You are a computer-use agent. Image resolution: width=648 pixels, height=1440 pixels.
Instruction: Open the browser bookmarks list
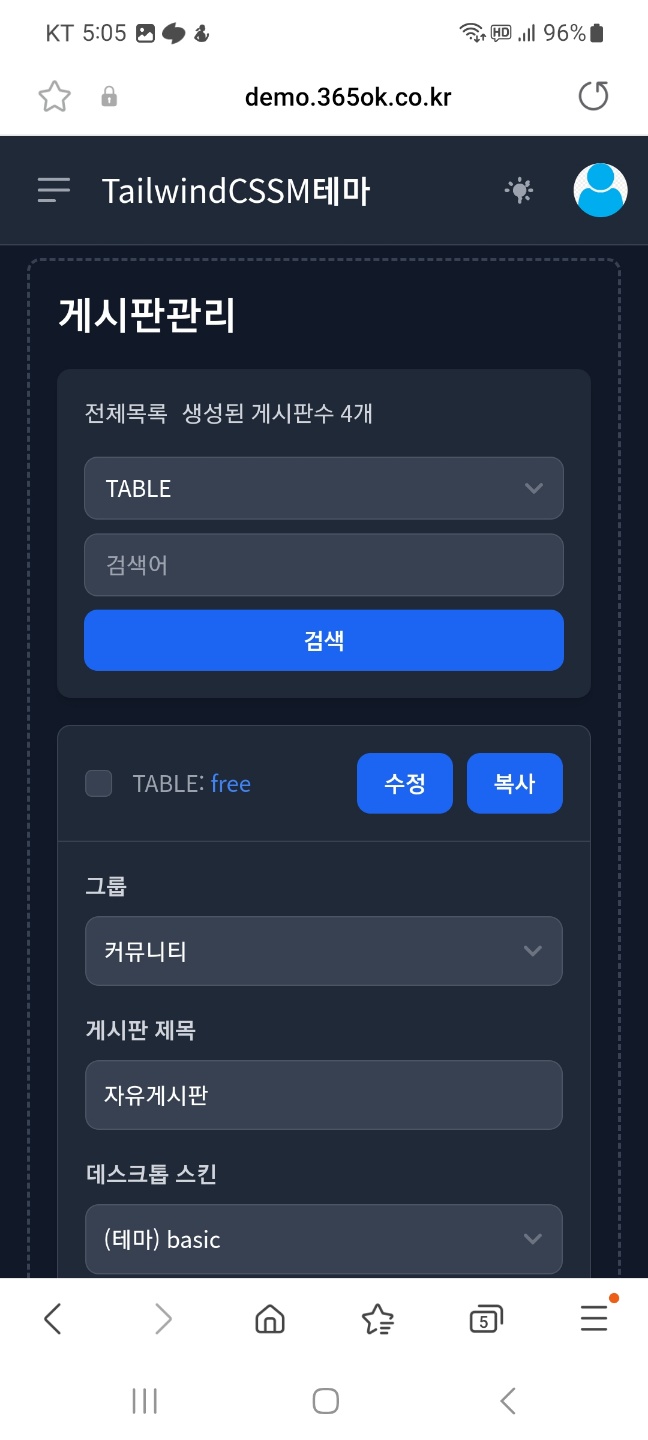click(378, 1320)
